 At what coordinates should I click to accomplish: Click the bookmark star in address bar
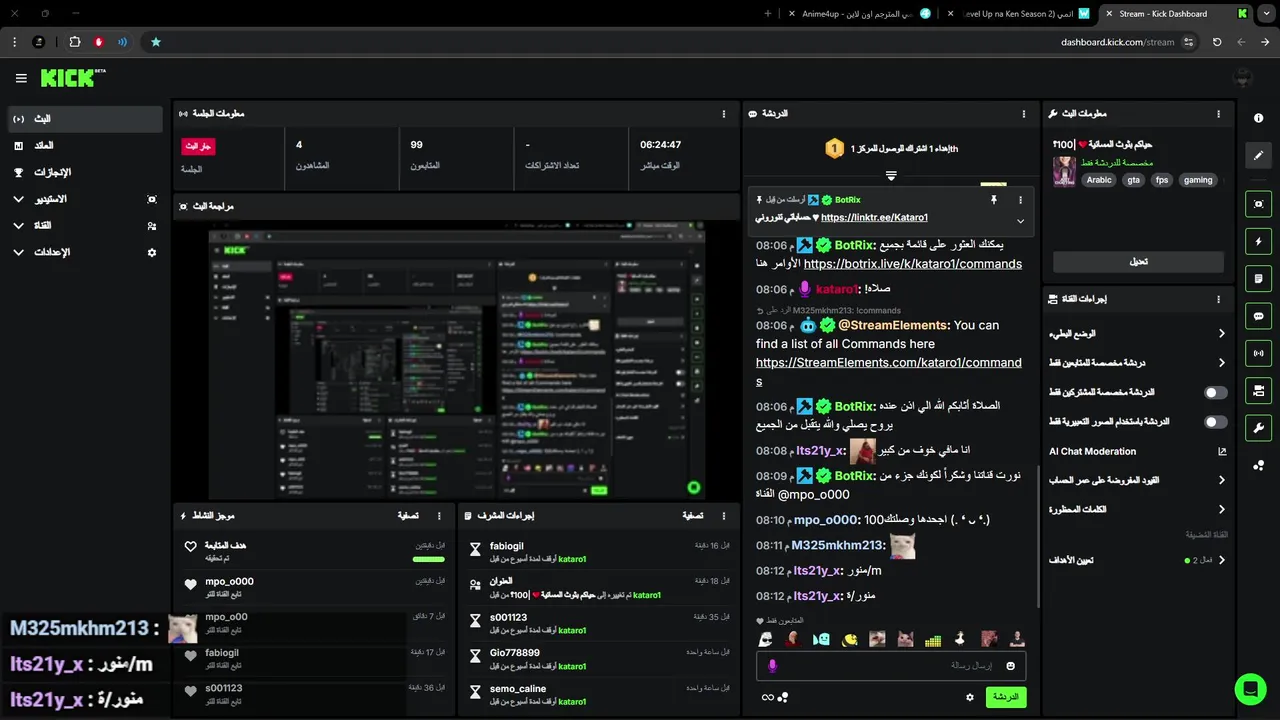(x=155, y=42)
